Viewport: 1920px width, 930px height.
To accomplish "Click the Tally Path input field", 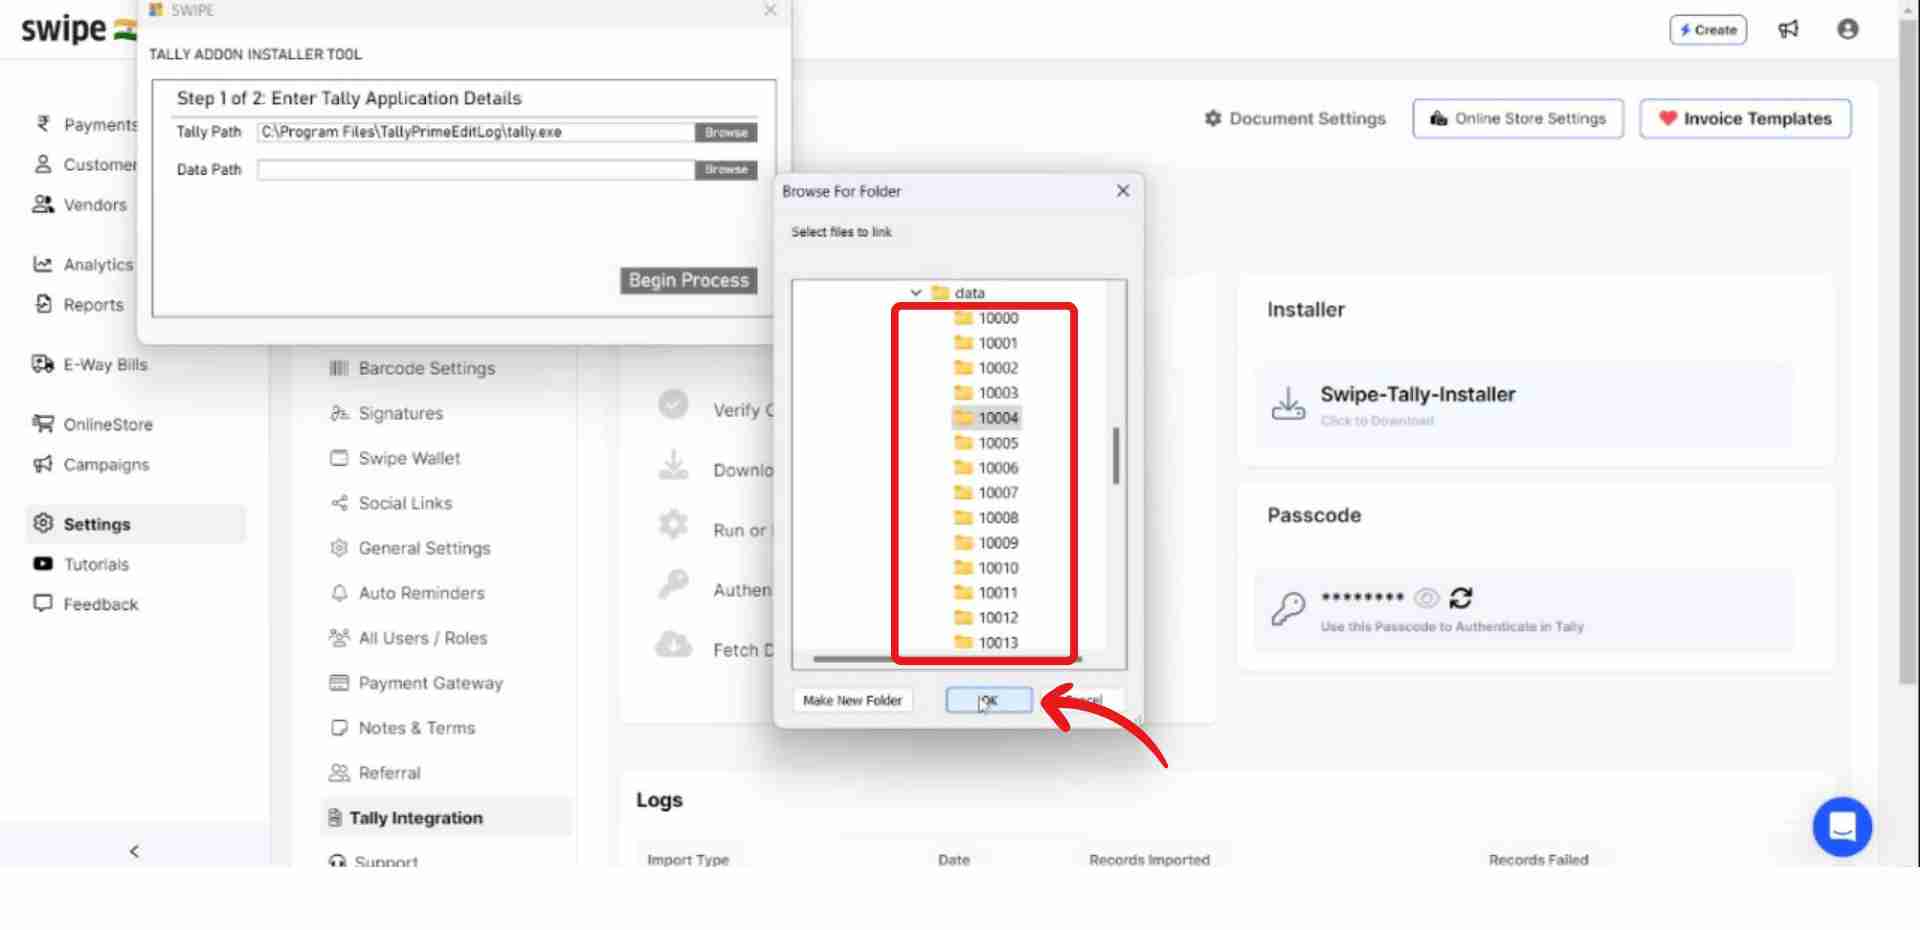I will click(x=476, y=132).
